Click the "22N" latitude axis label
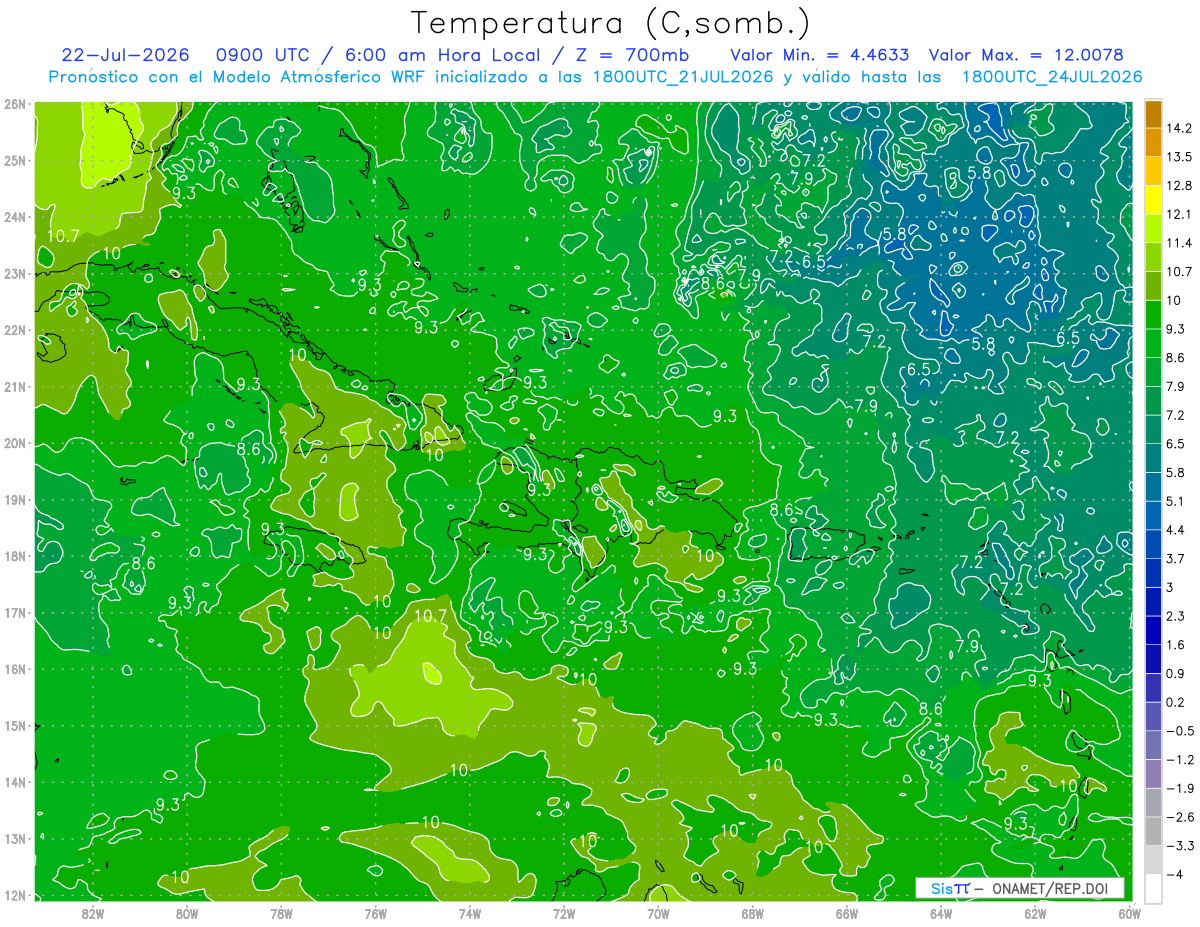This screenshot has height=927, width=1200. click(15, 330)
